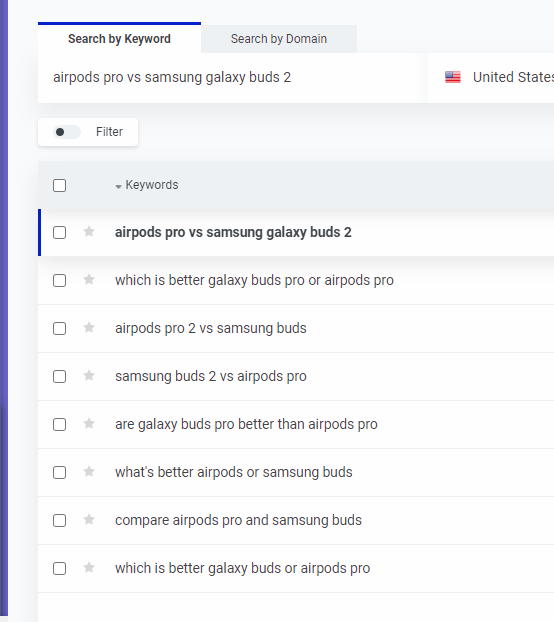Open 'what's better airpods or samsung buds' keyword

coord(234,472)
